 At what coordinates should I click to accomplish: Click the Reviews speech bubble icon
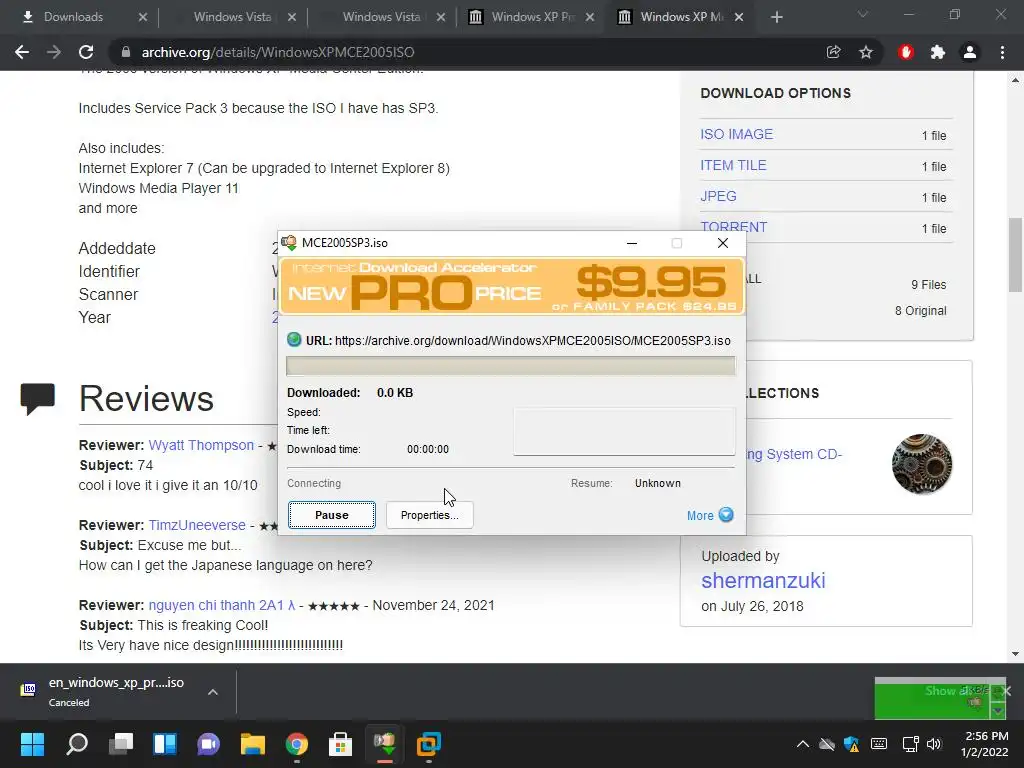click(x=37, y=398)
